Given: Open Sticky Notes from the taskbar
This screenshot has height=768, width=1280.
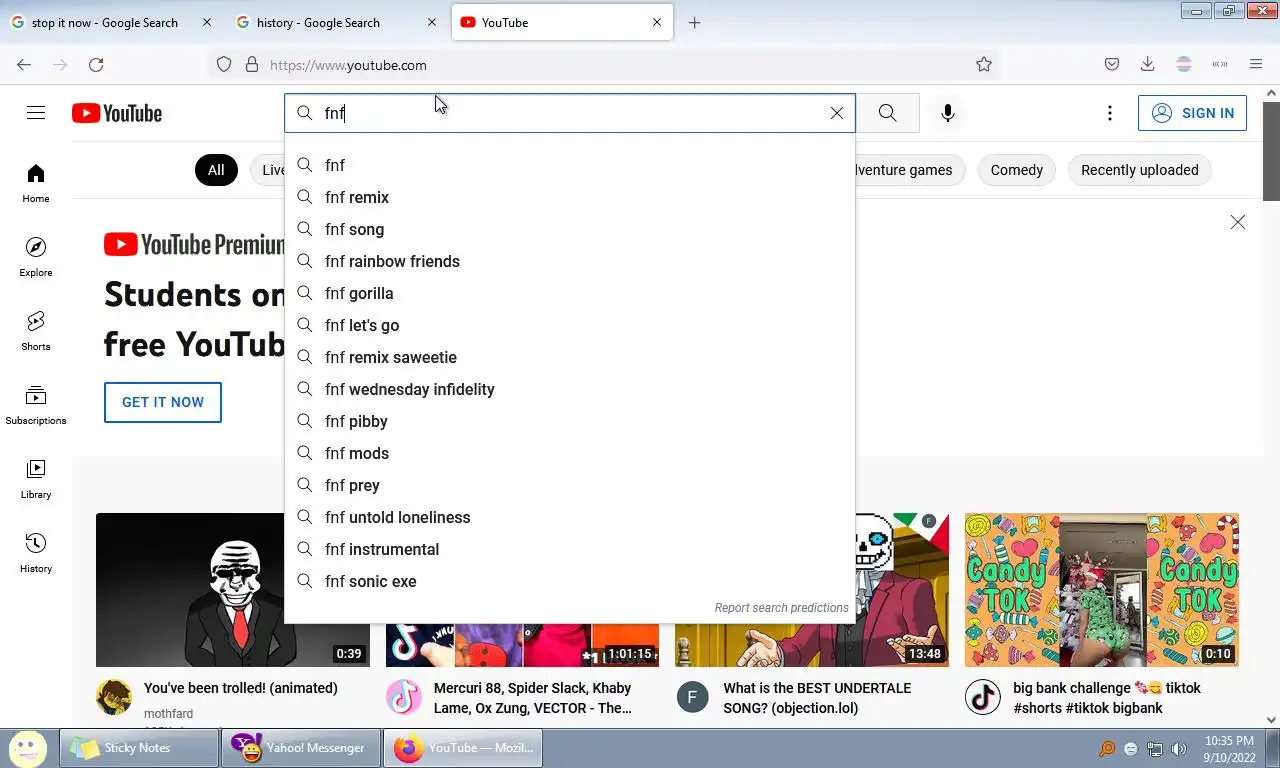Looking at the screenshot, I should click(x=139, y=748).
